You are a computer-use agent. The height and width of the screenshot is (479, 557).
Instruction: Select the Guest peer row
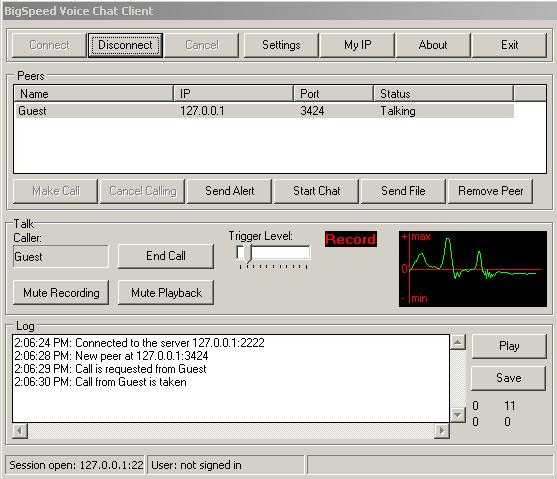click(x=265, y=111)
